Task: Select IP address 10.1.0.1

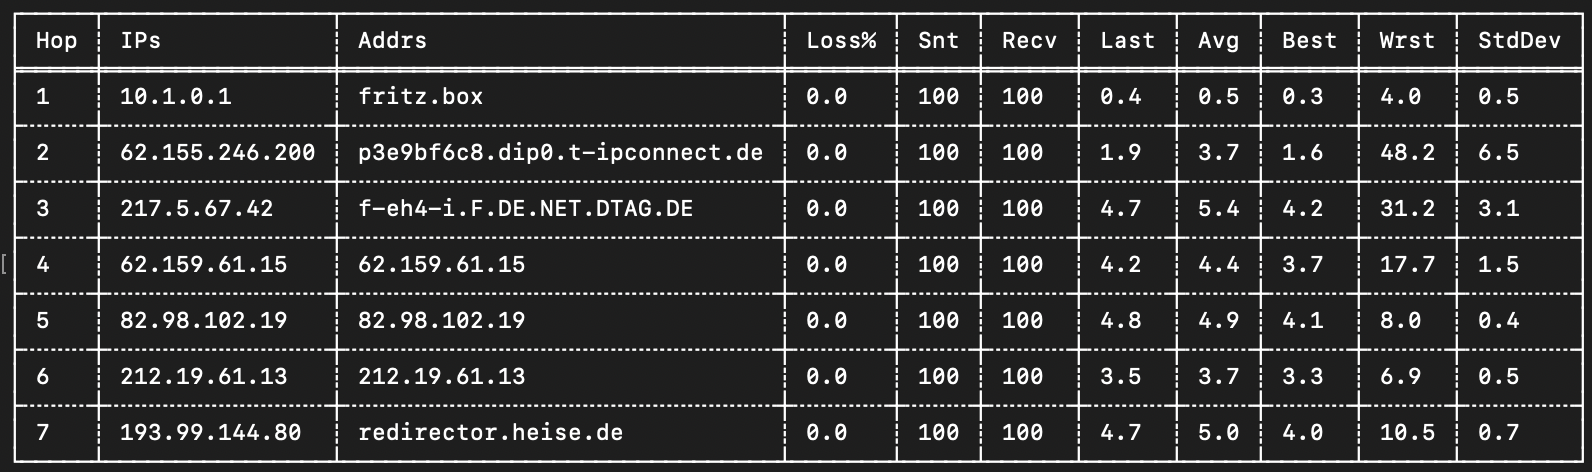Action: click(175, 97)
